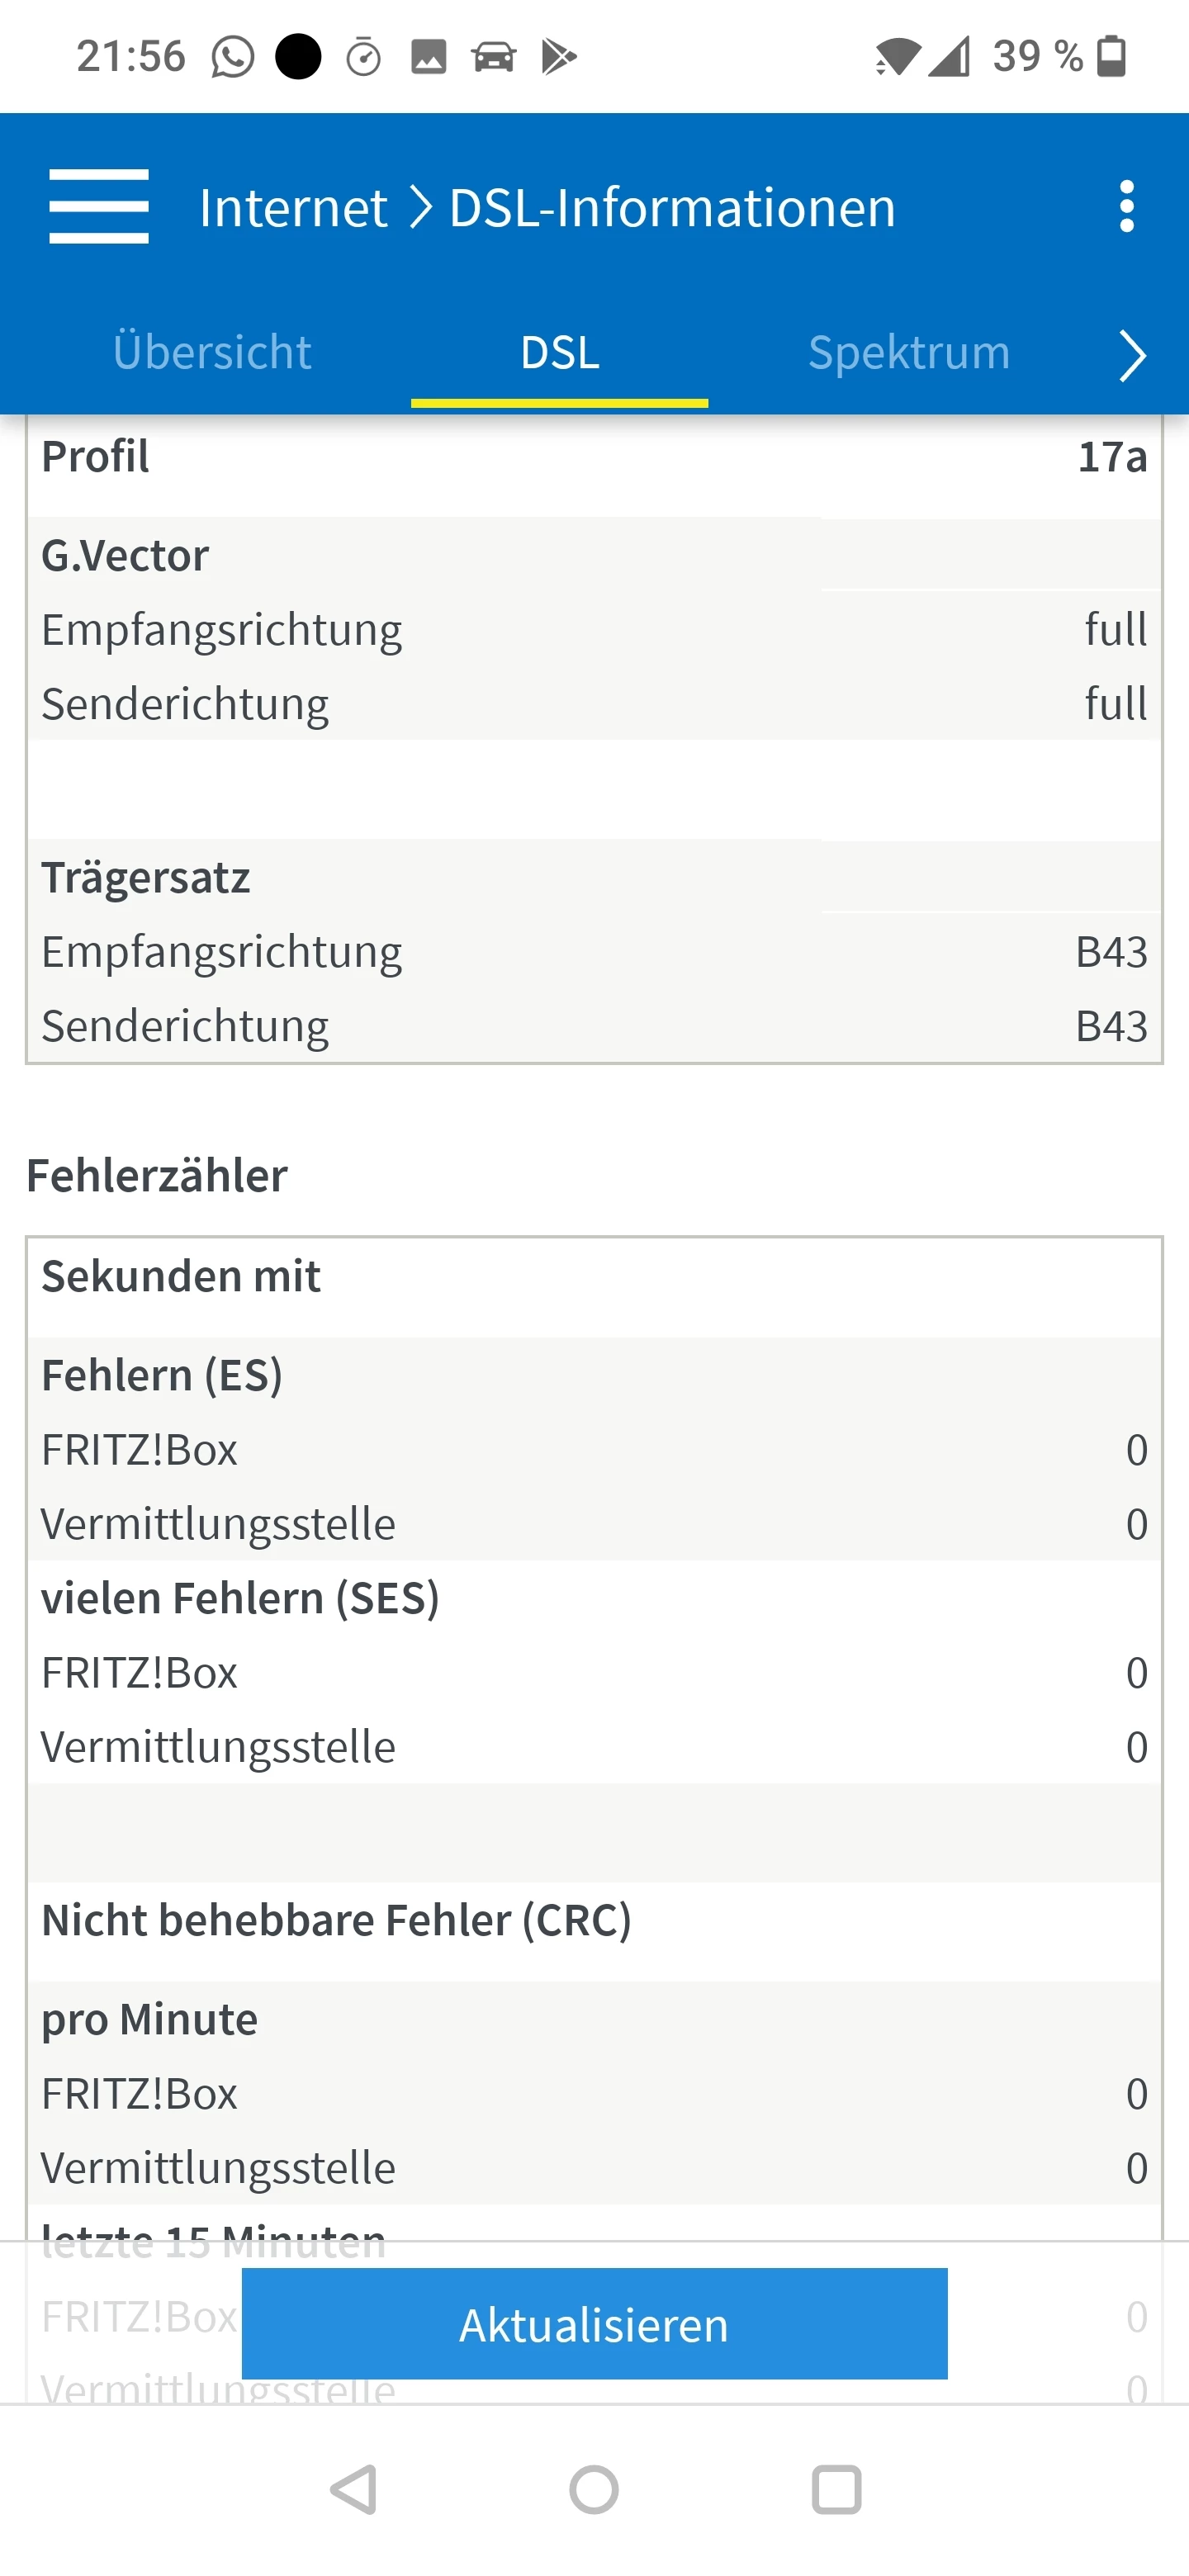
Task: Select the DSL tab
Action: [560, 353]
